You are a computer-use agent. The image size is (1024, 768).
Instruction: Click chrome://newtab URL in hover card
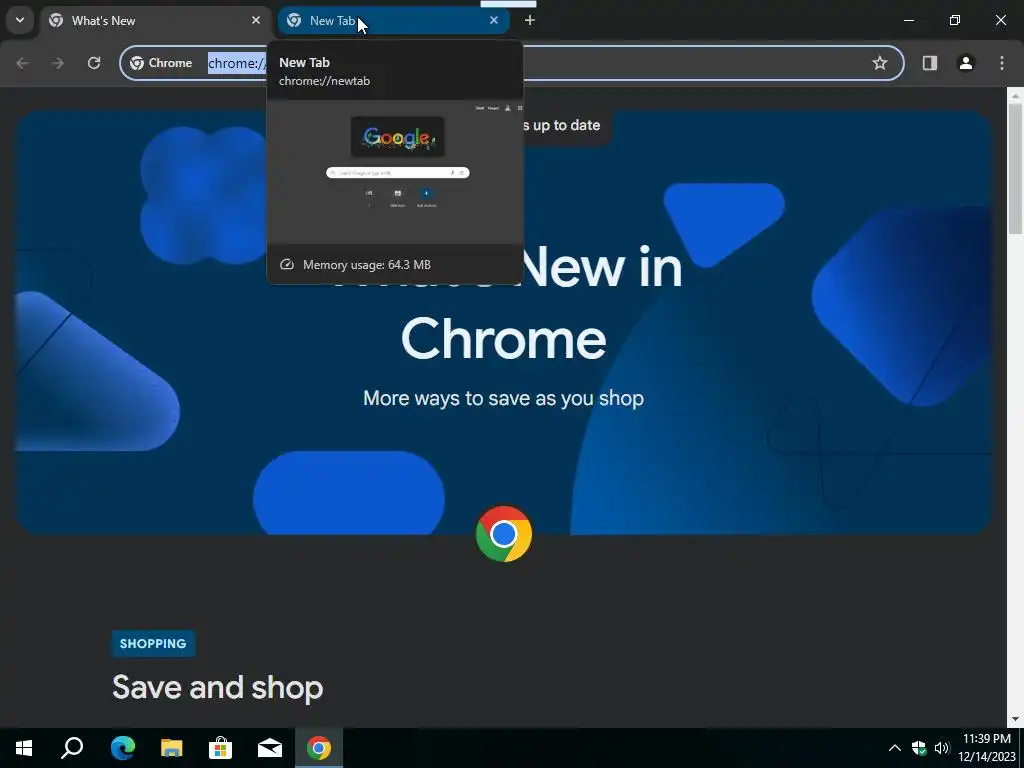point(325,81)
